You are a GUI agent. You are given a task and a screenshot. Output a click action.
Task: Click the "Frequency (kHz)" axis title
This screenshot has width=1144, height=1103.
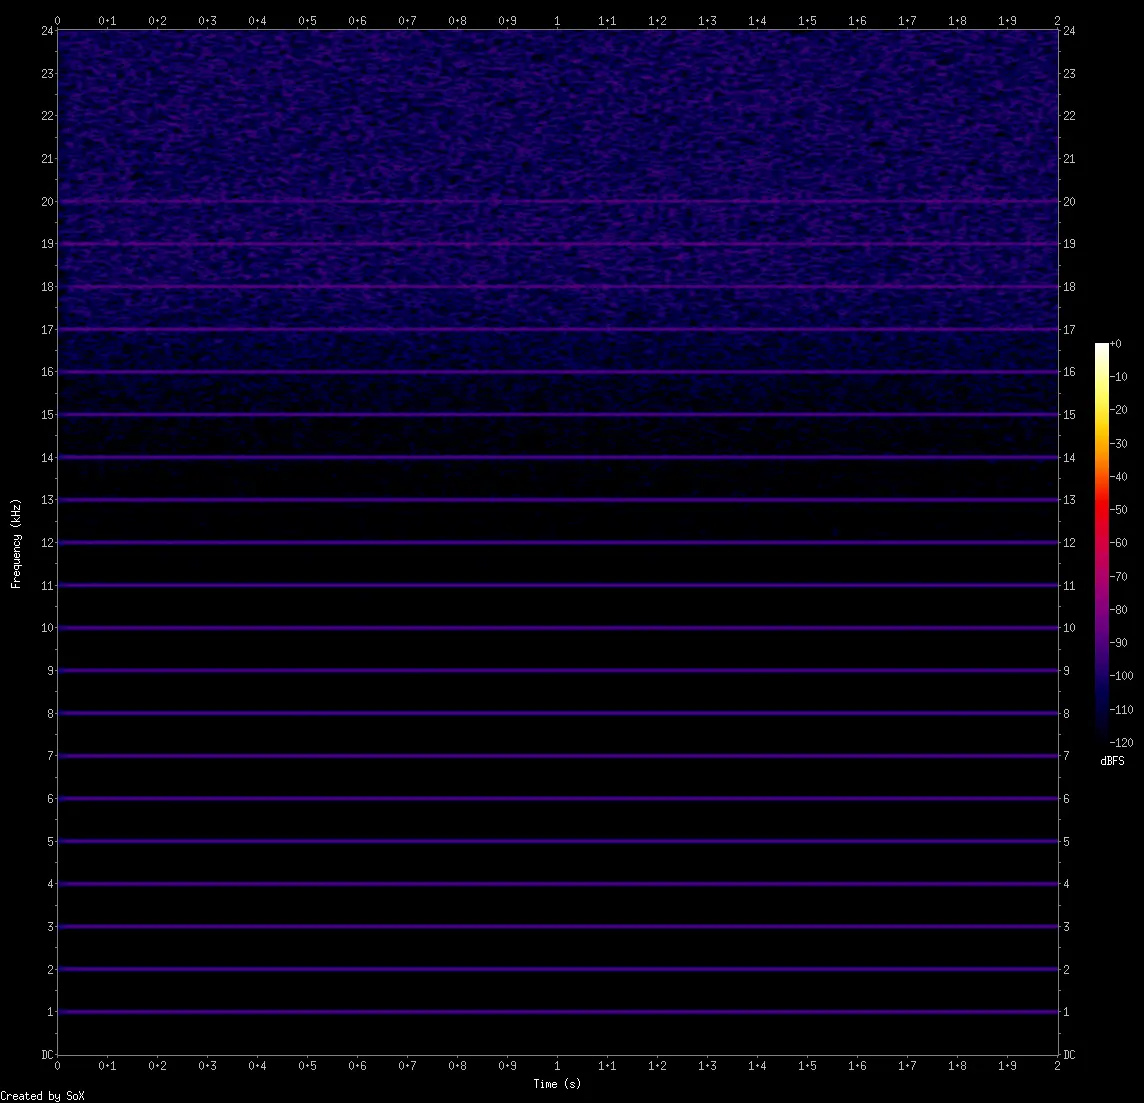click(x=16, y=543)
